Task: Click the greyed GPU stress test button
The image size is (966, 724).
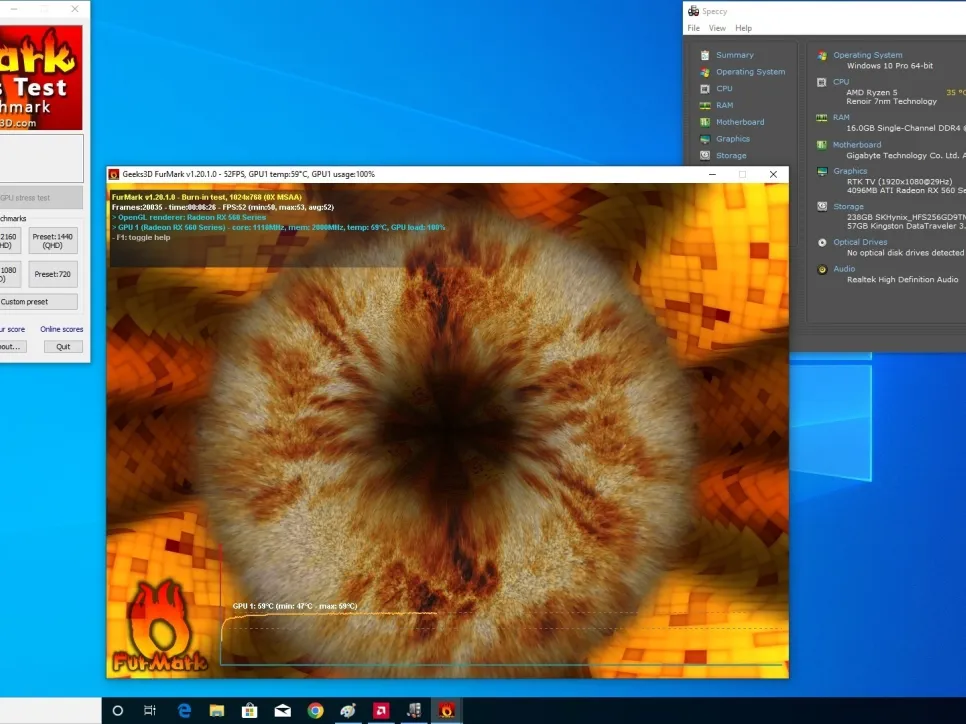Action: (x=41, y=198)
